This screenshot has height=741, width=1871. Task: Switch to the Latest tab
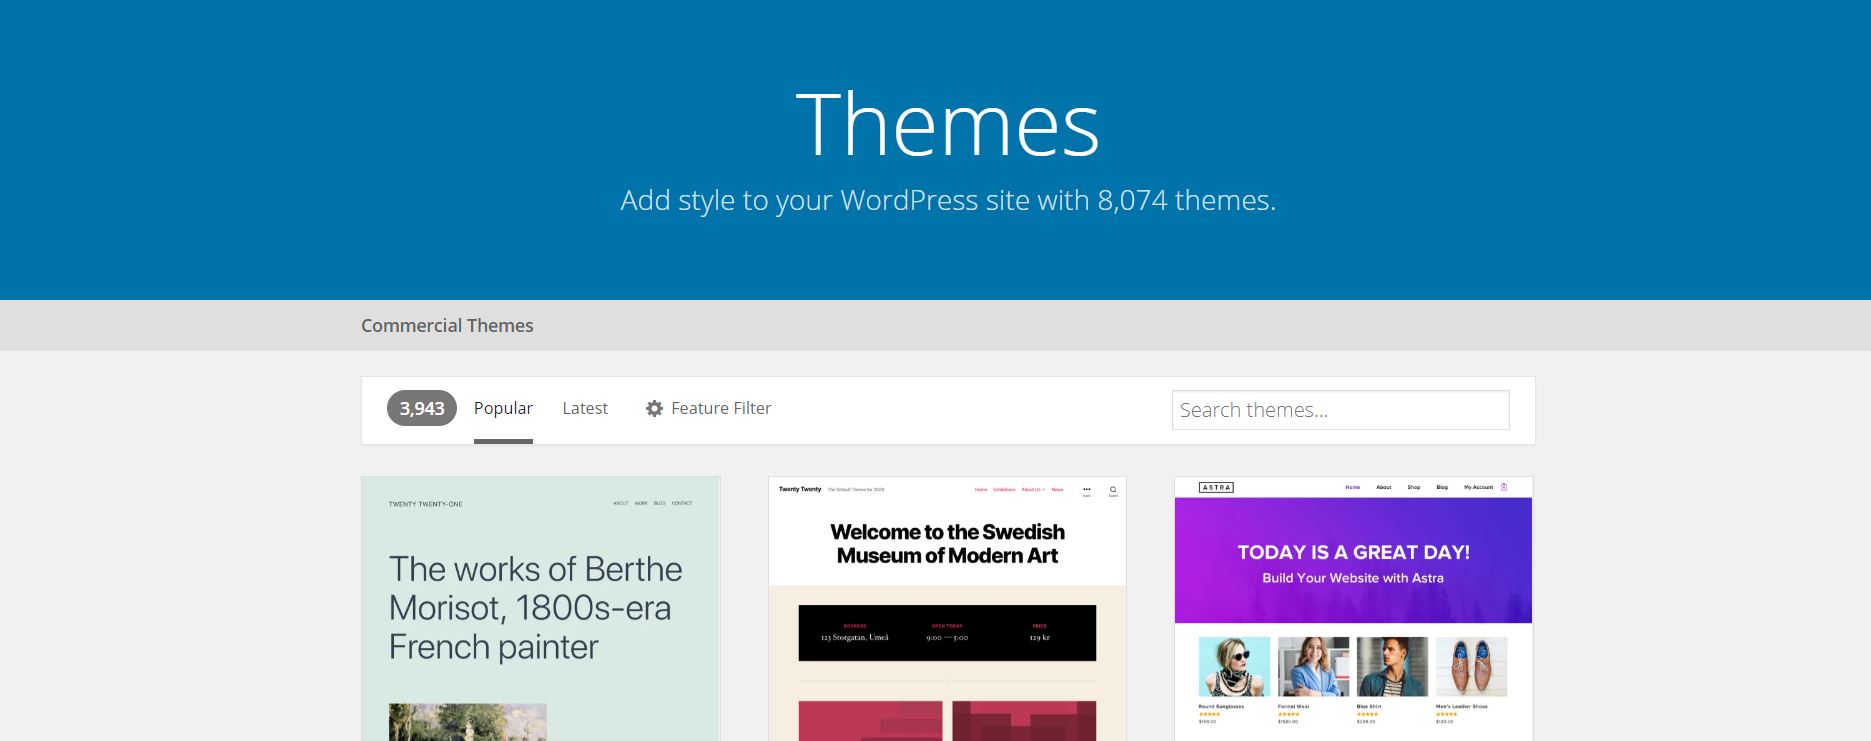pyautogui.click(x=585, y=408)
